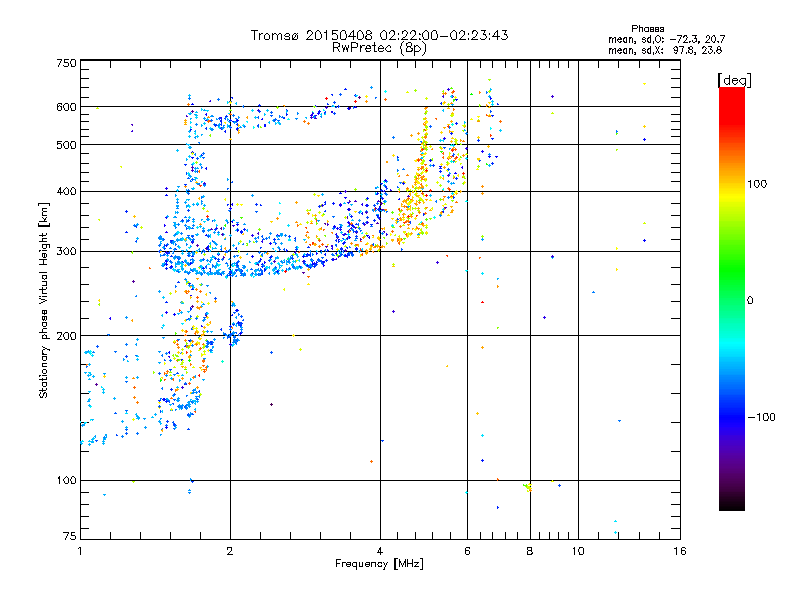The image size is (800, 600).
Task: Click the '8' frequency axis tick label
Action: pyautogui.click(x=530, y=551)
